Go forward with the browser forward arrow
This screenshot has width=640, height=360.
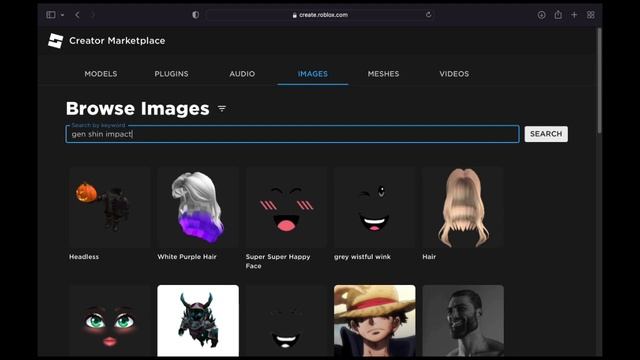(x=93, y=15)
